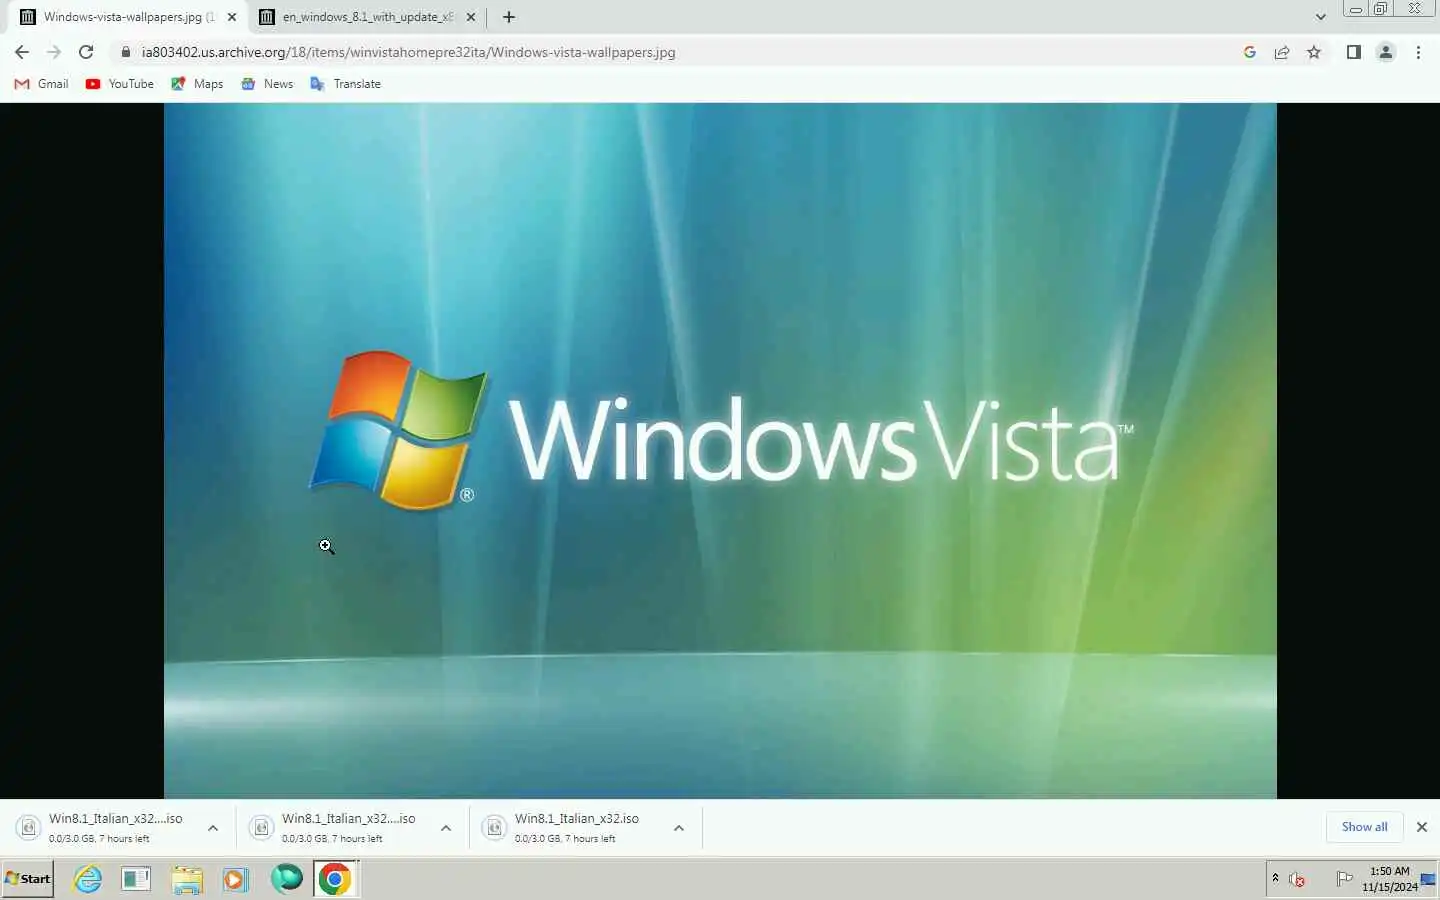Click Show all downloads

pos(1364,827)
